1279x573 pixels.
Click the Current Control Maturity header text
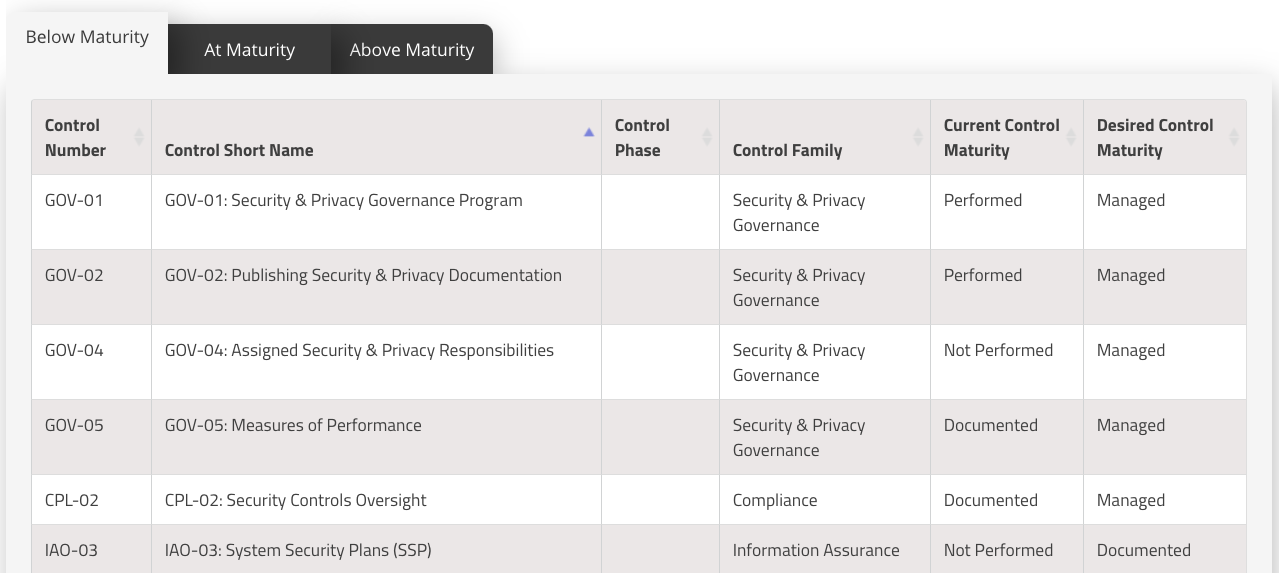coord(1001,138)
